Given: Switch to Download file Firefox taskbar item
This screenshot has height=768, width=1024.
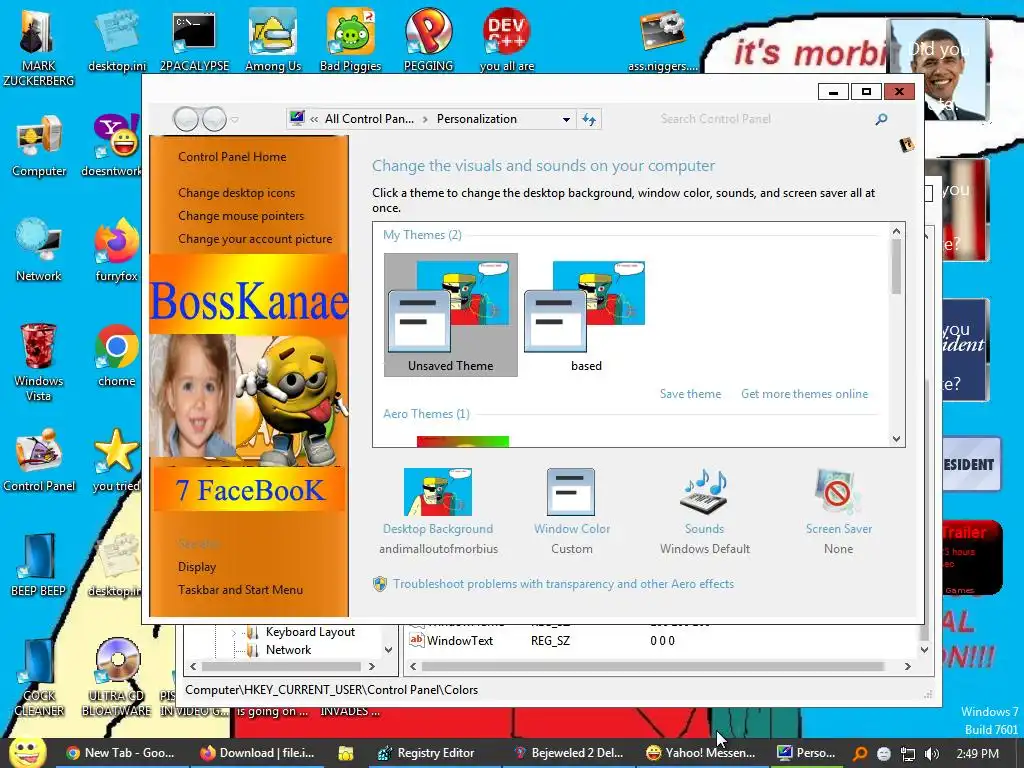Looking at the screenshot, I should (x=257, y=753).
